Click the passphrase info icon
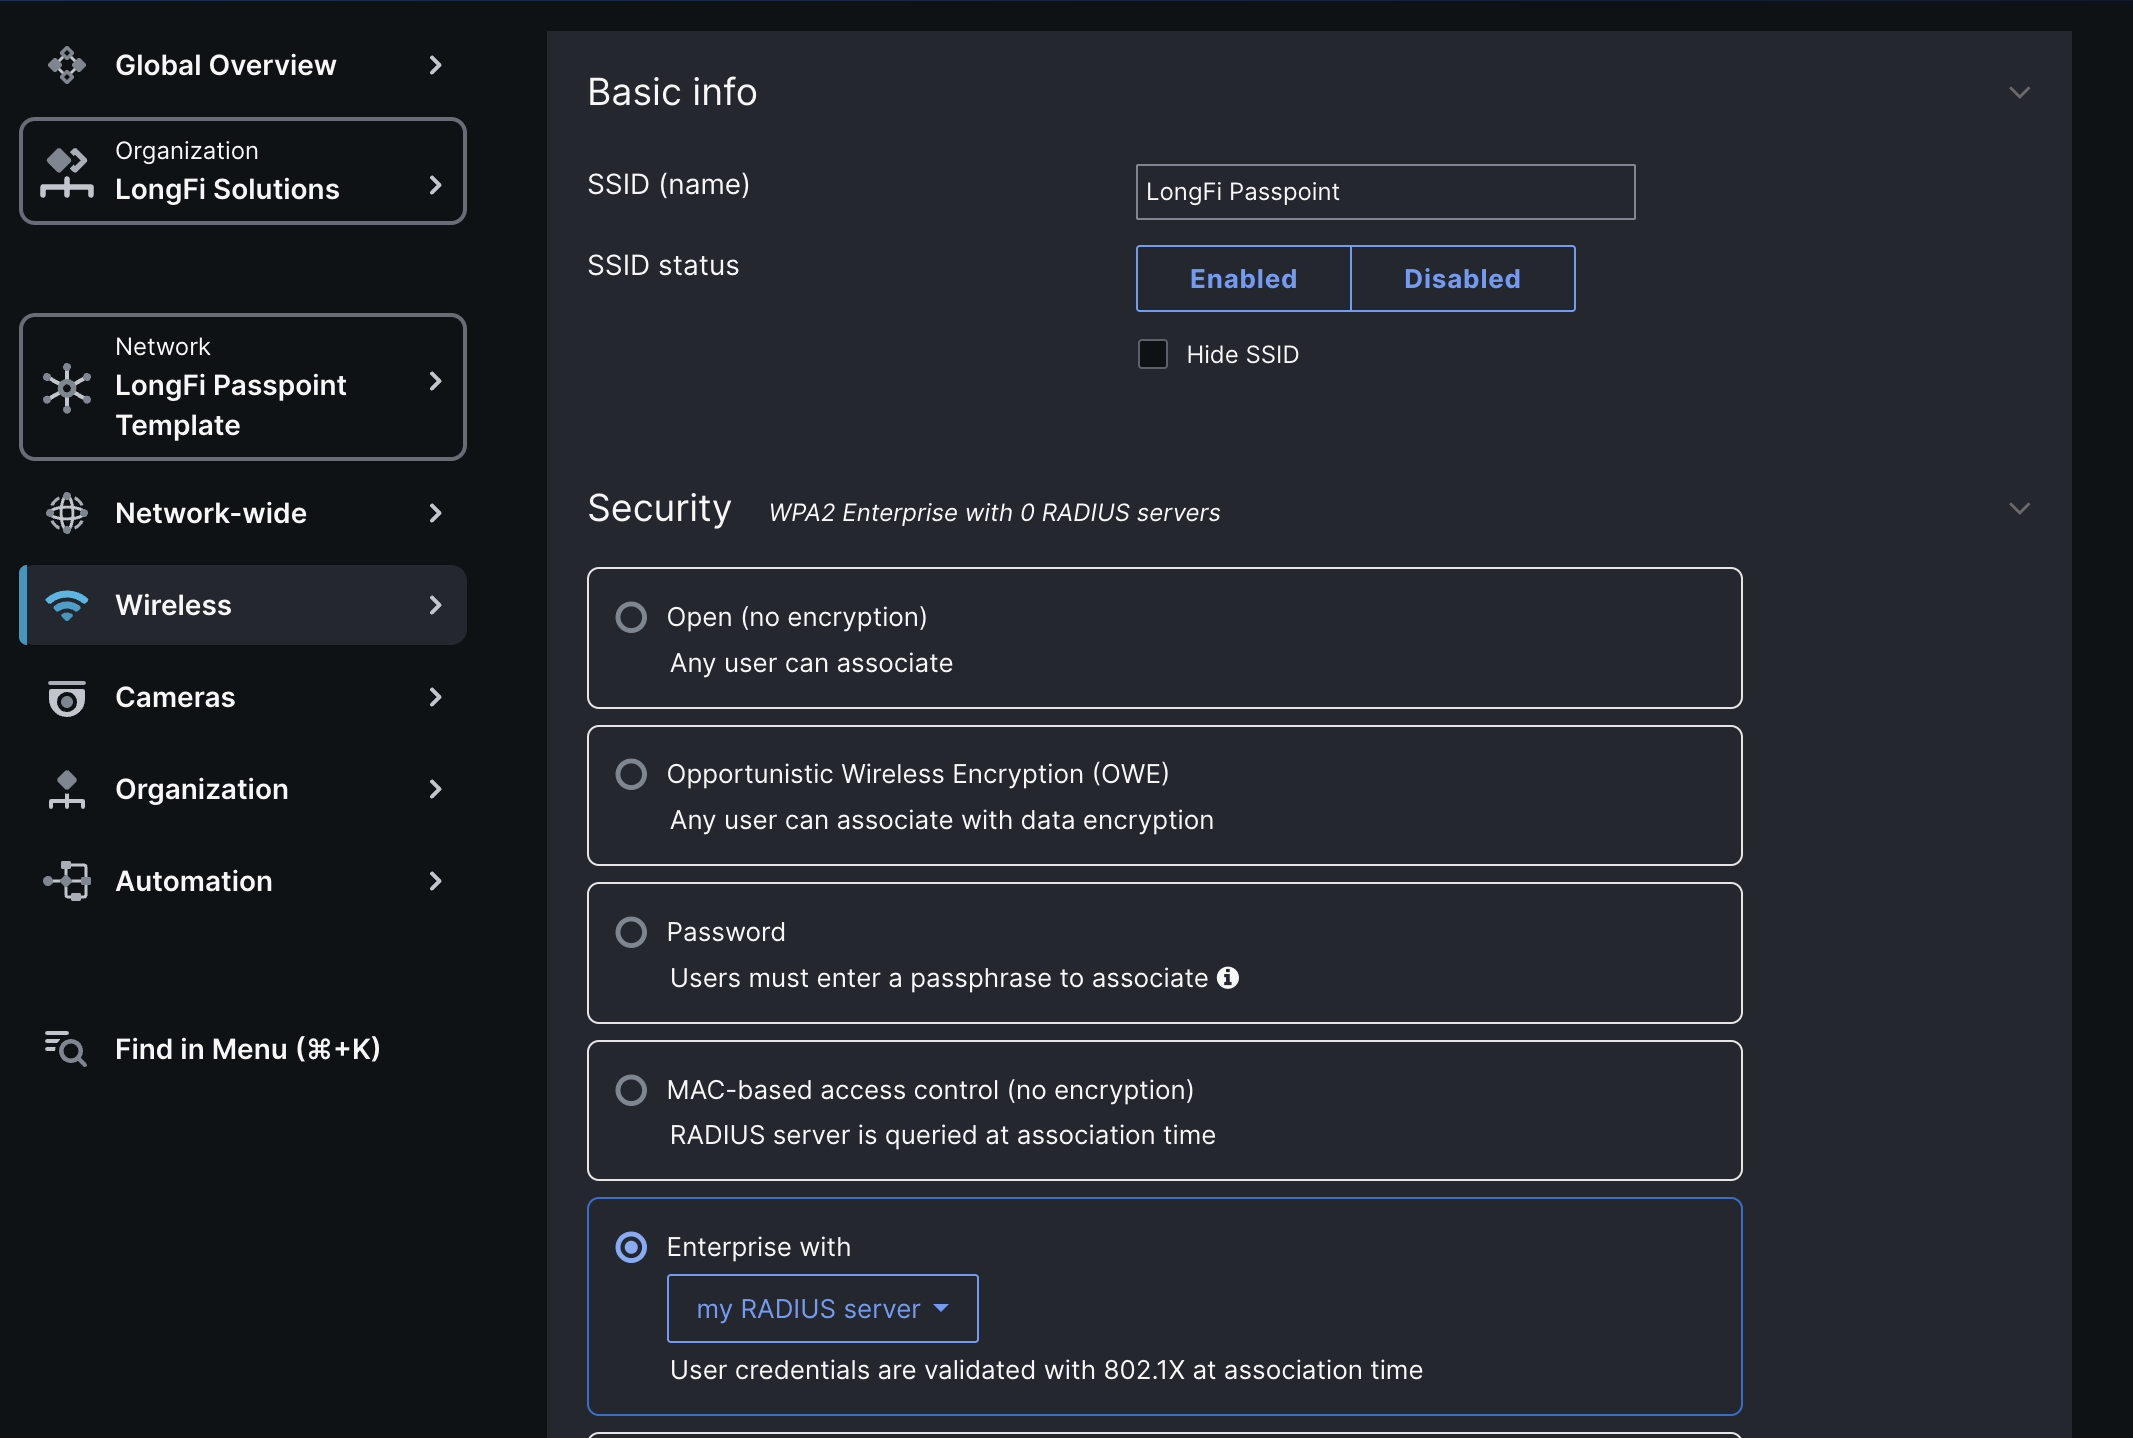 pyautogui.click(x=1228, y=977)
